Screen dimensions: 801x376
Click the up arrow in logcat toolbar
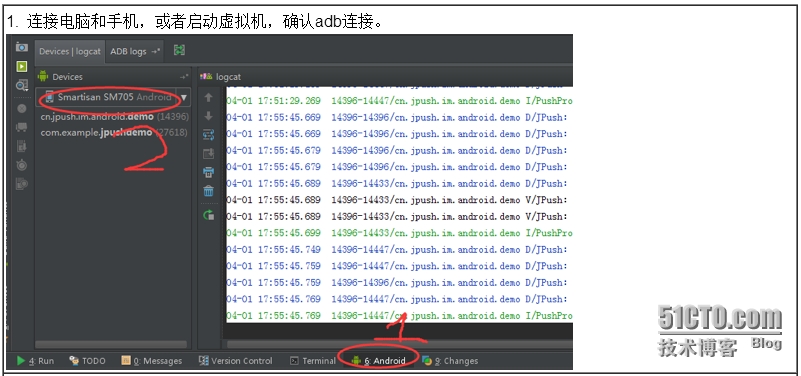[208, 97]
